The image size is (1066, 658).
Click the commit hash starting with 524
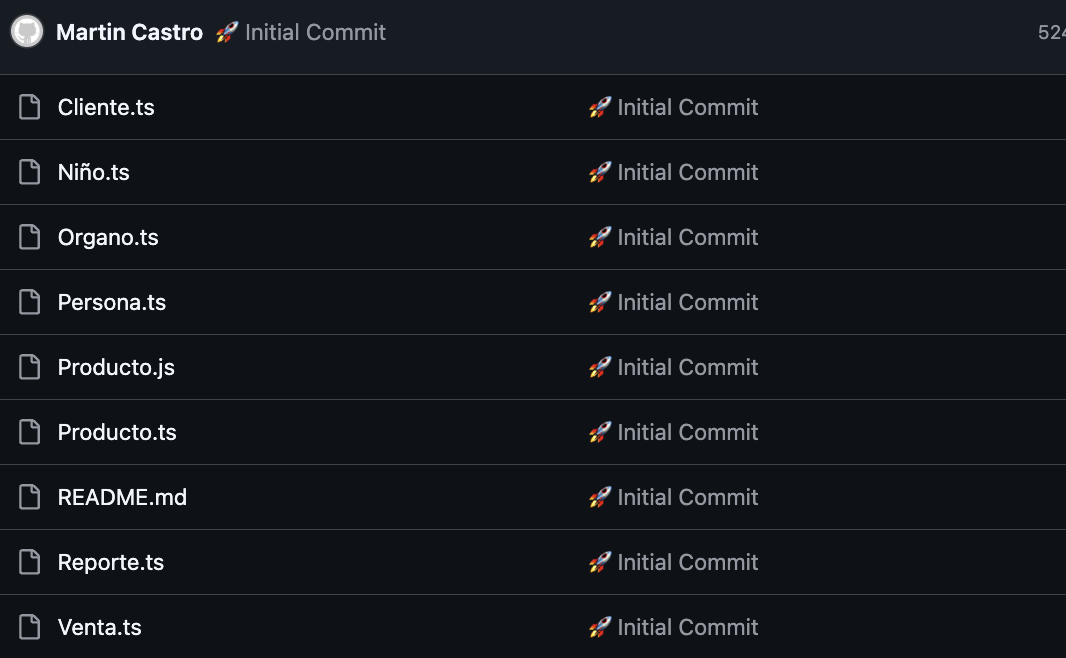coord(1051,32)
